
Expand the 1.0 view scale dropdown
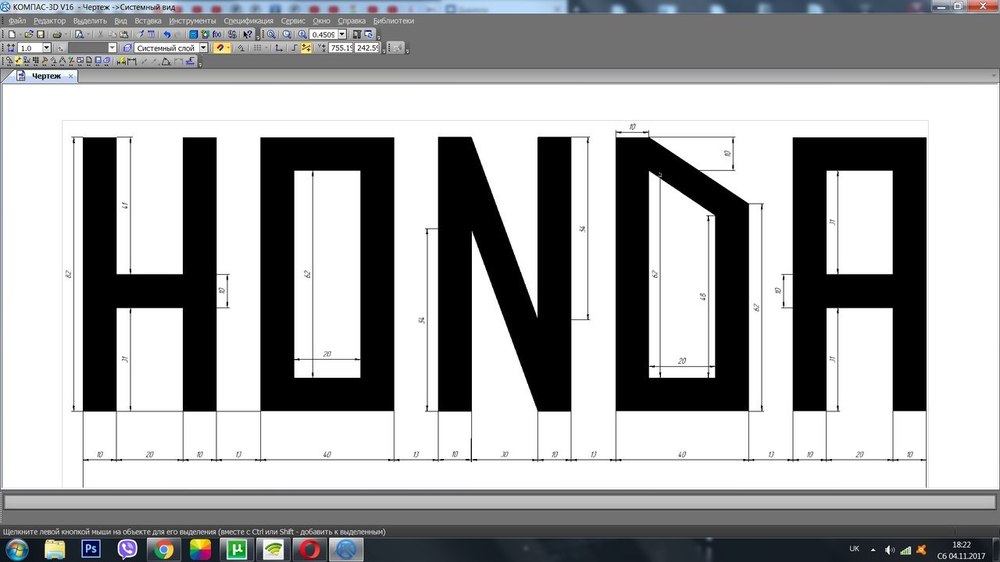tap(47, 47)
